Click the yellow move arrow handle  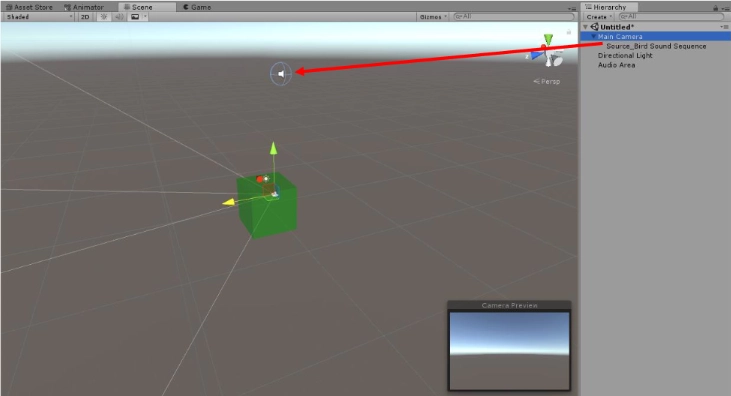(x=228, y=202)
